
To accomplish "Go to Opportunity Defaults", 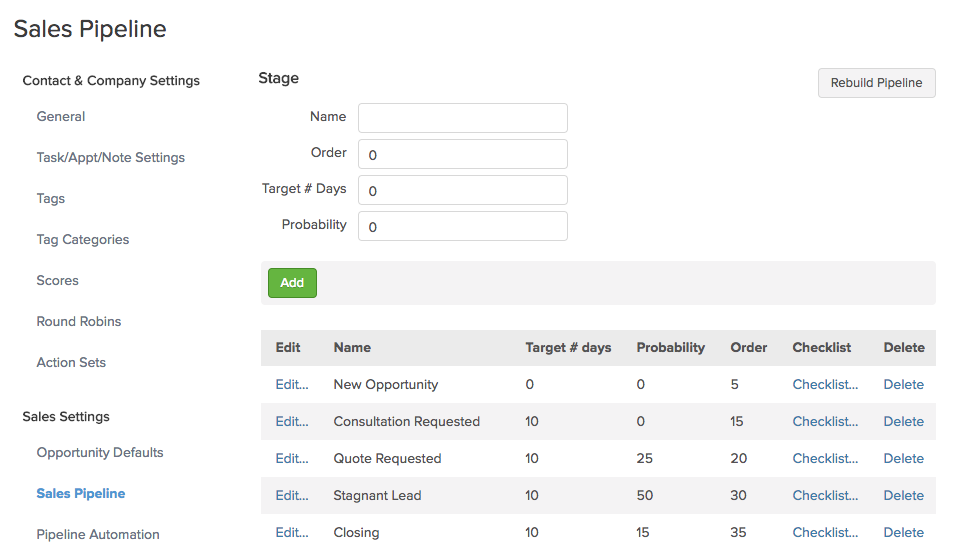I will (100, 453).
